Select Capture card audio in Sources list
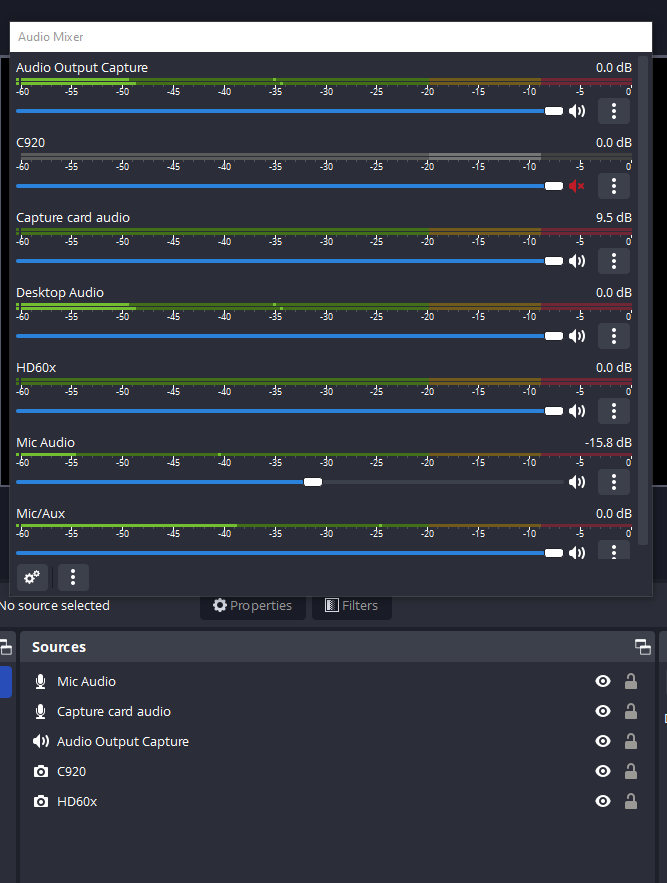Viewport: 667px width, 883px height. pos(337,711)
